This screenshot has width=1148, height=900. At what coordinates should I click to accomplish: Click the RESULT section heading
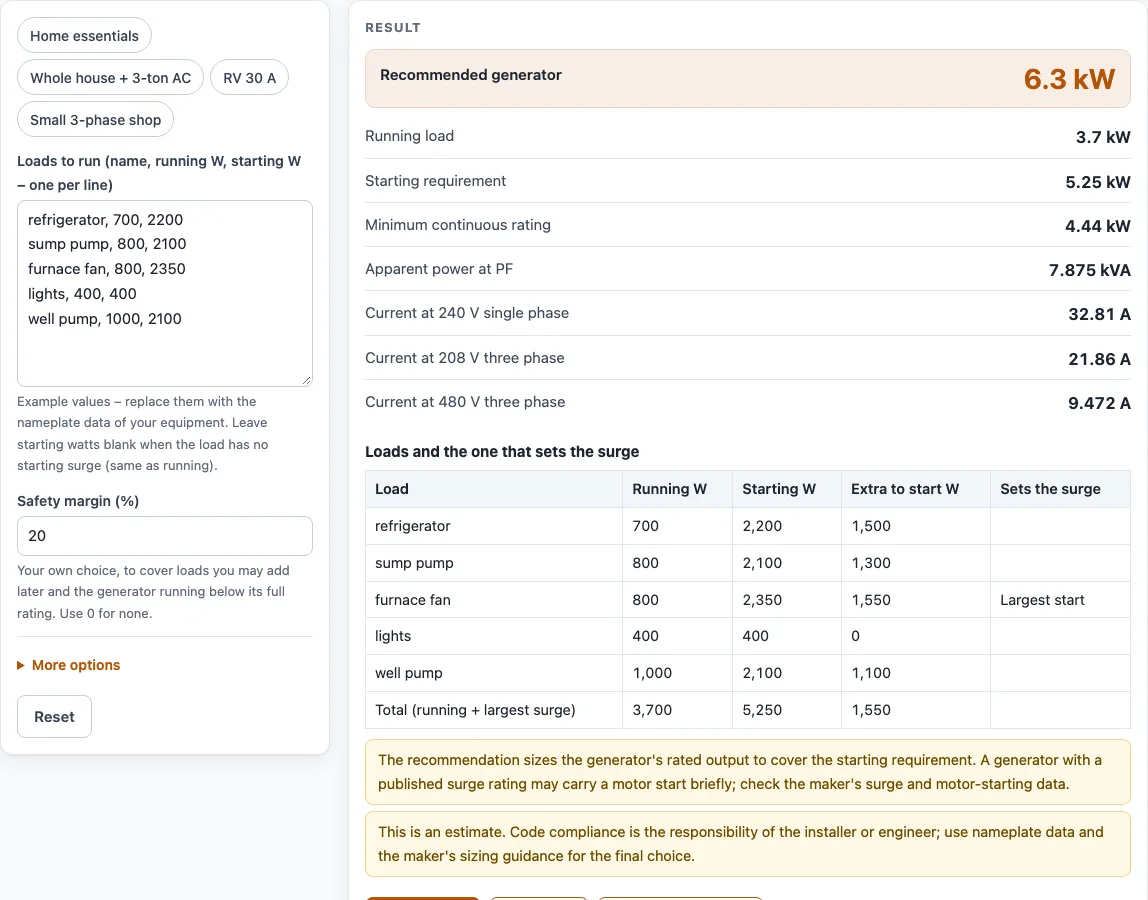click(x=393, y=28)
